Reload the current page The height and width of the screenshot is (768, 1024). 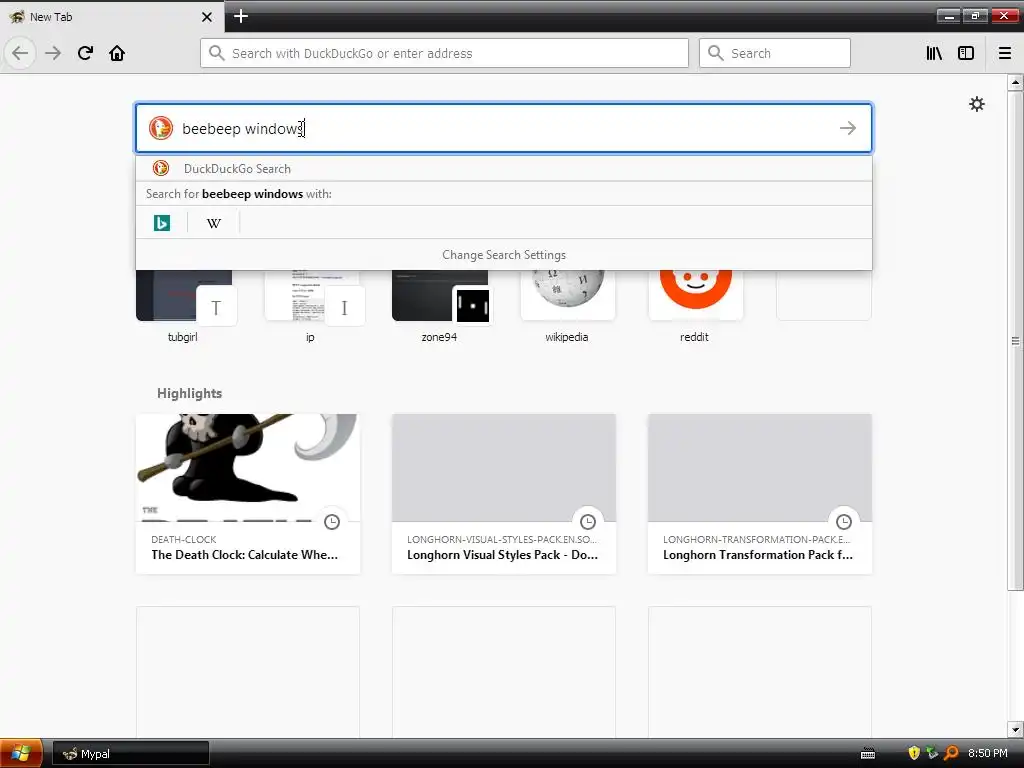click(x=85, y=53)
